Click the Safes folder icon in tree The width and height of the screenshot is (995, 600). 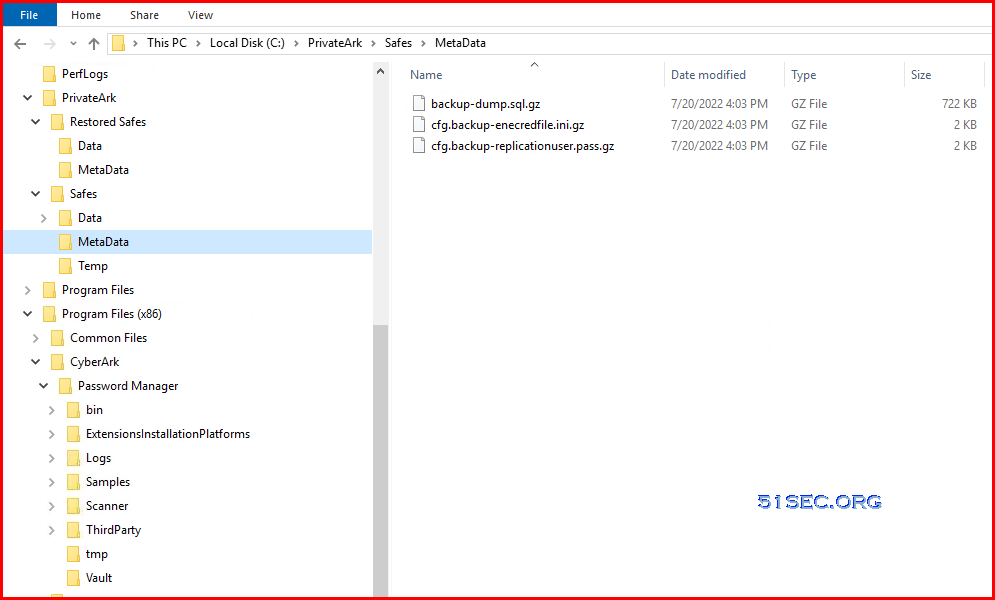pyautogui.click(x=57, y=194)
